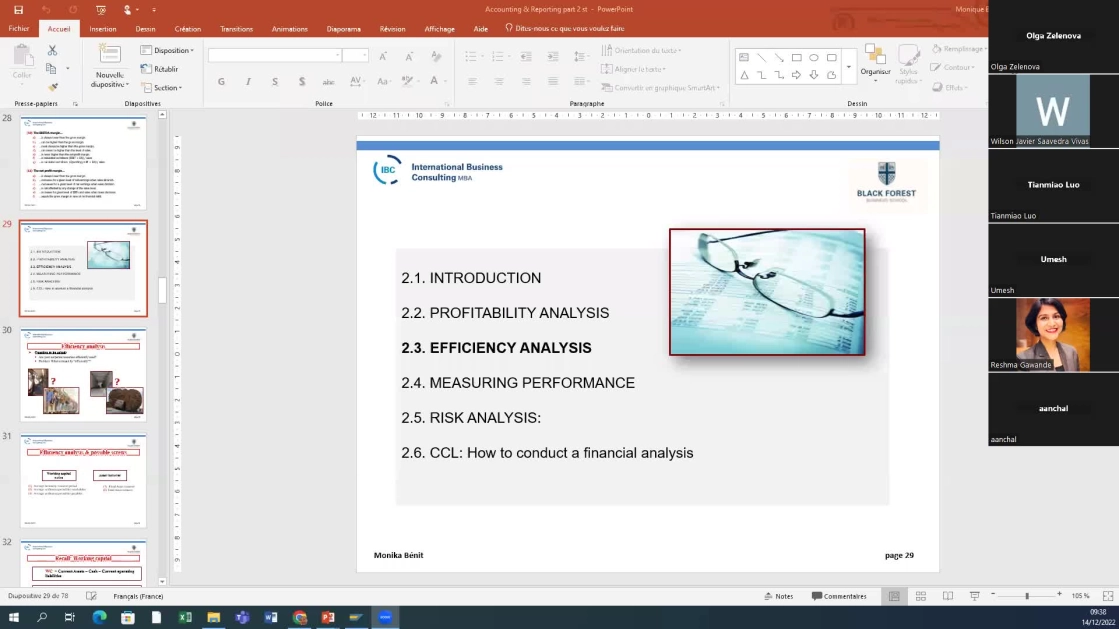Toggle the Notes pane
1119x629 pixels.
pos(778,596)
